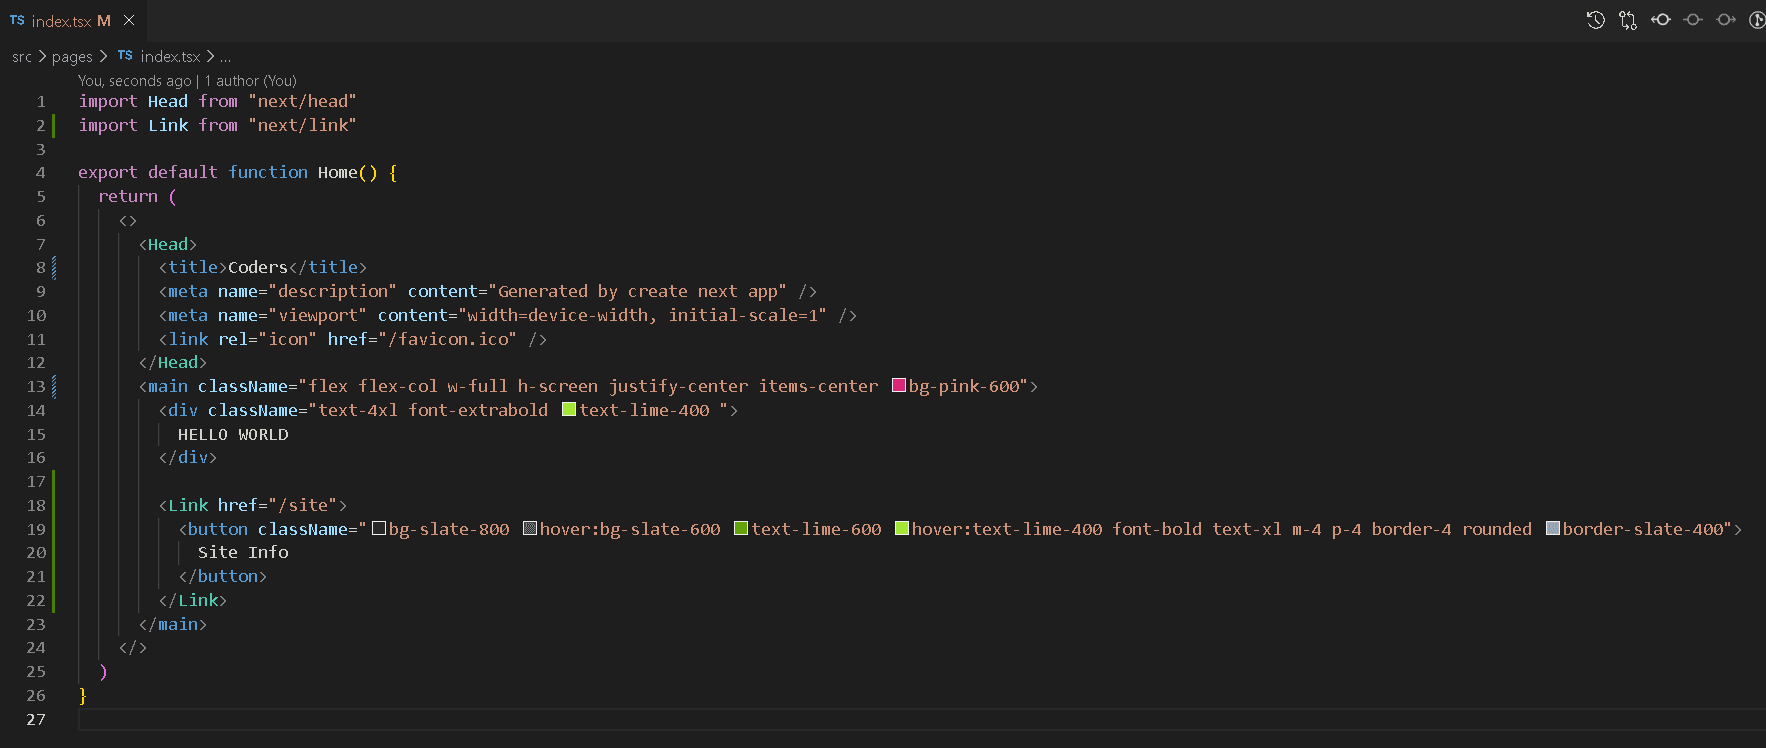Viewport: 1766px width, 748px height.
Task: Expand the index.tsx breadcrumb item
Action: 170,57
